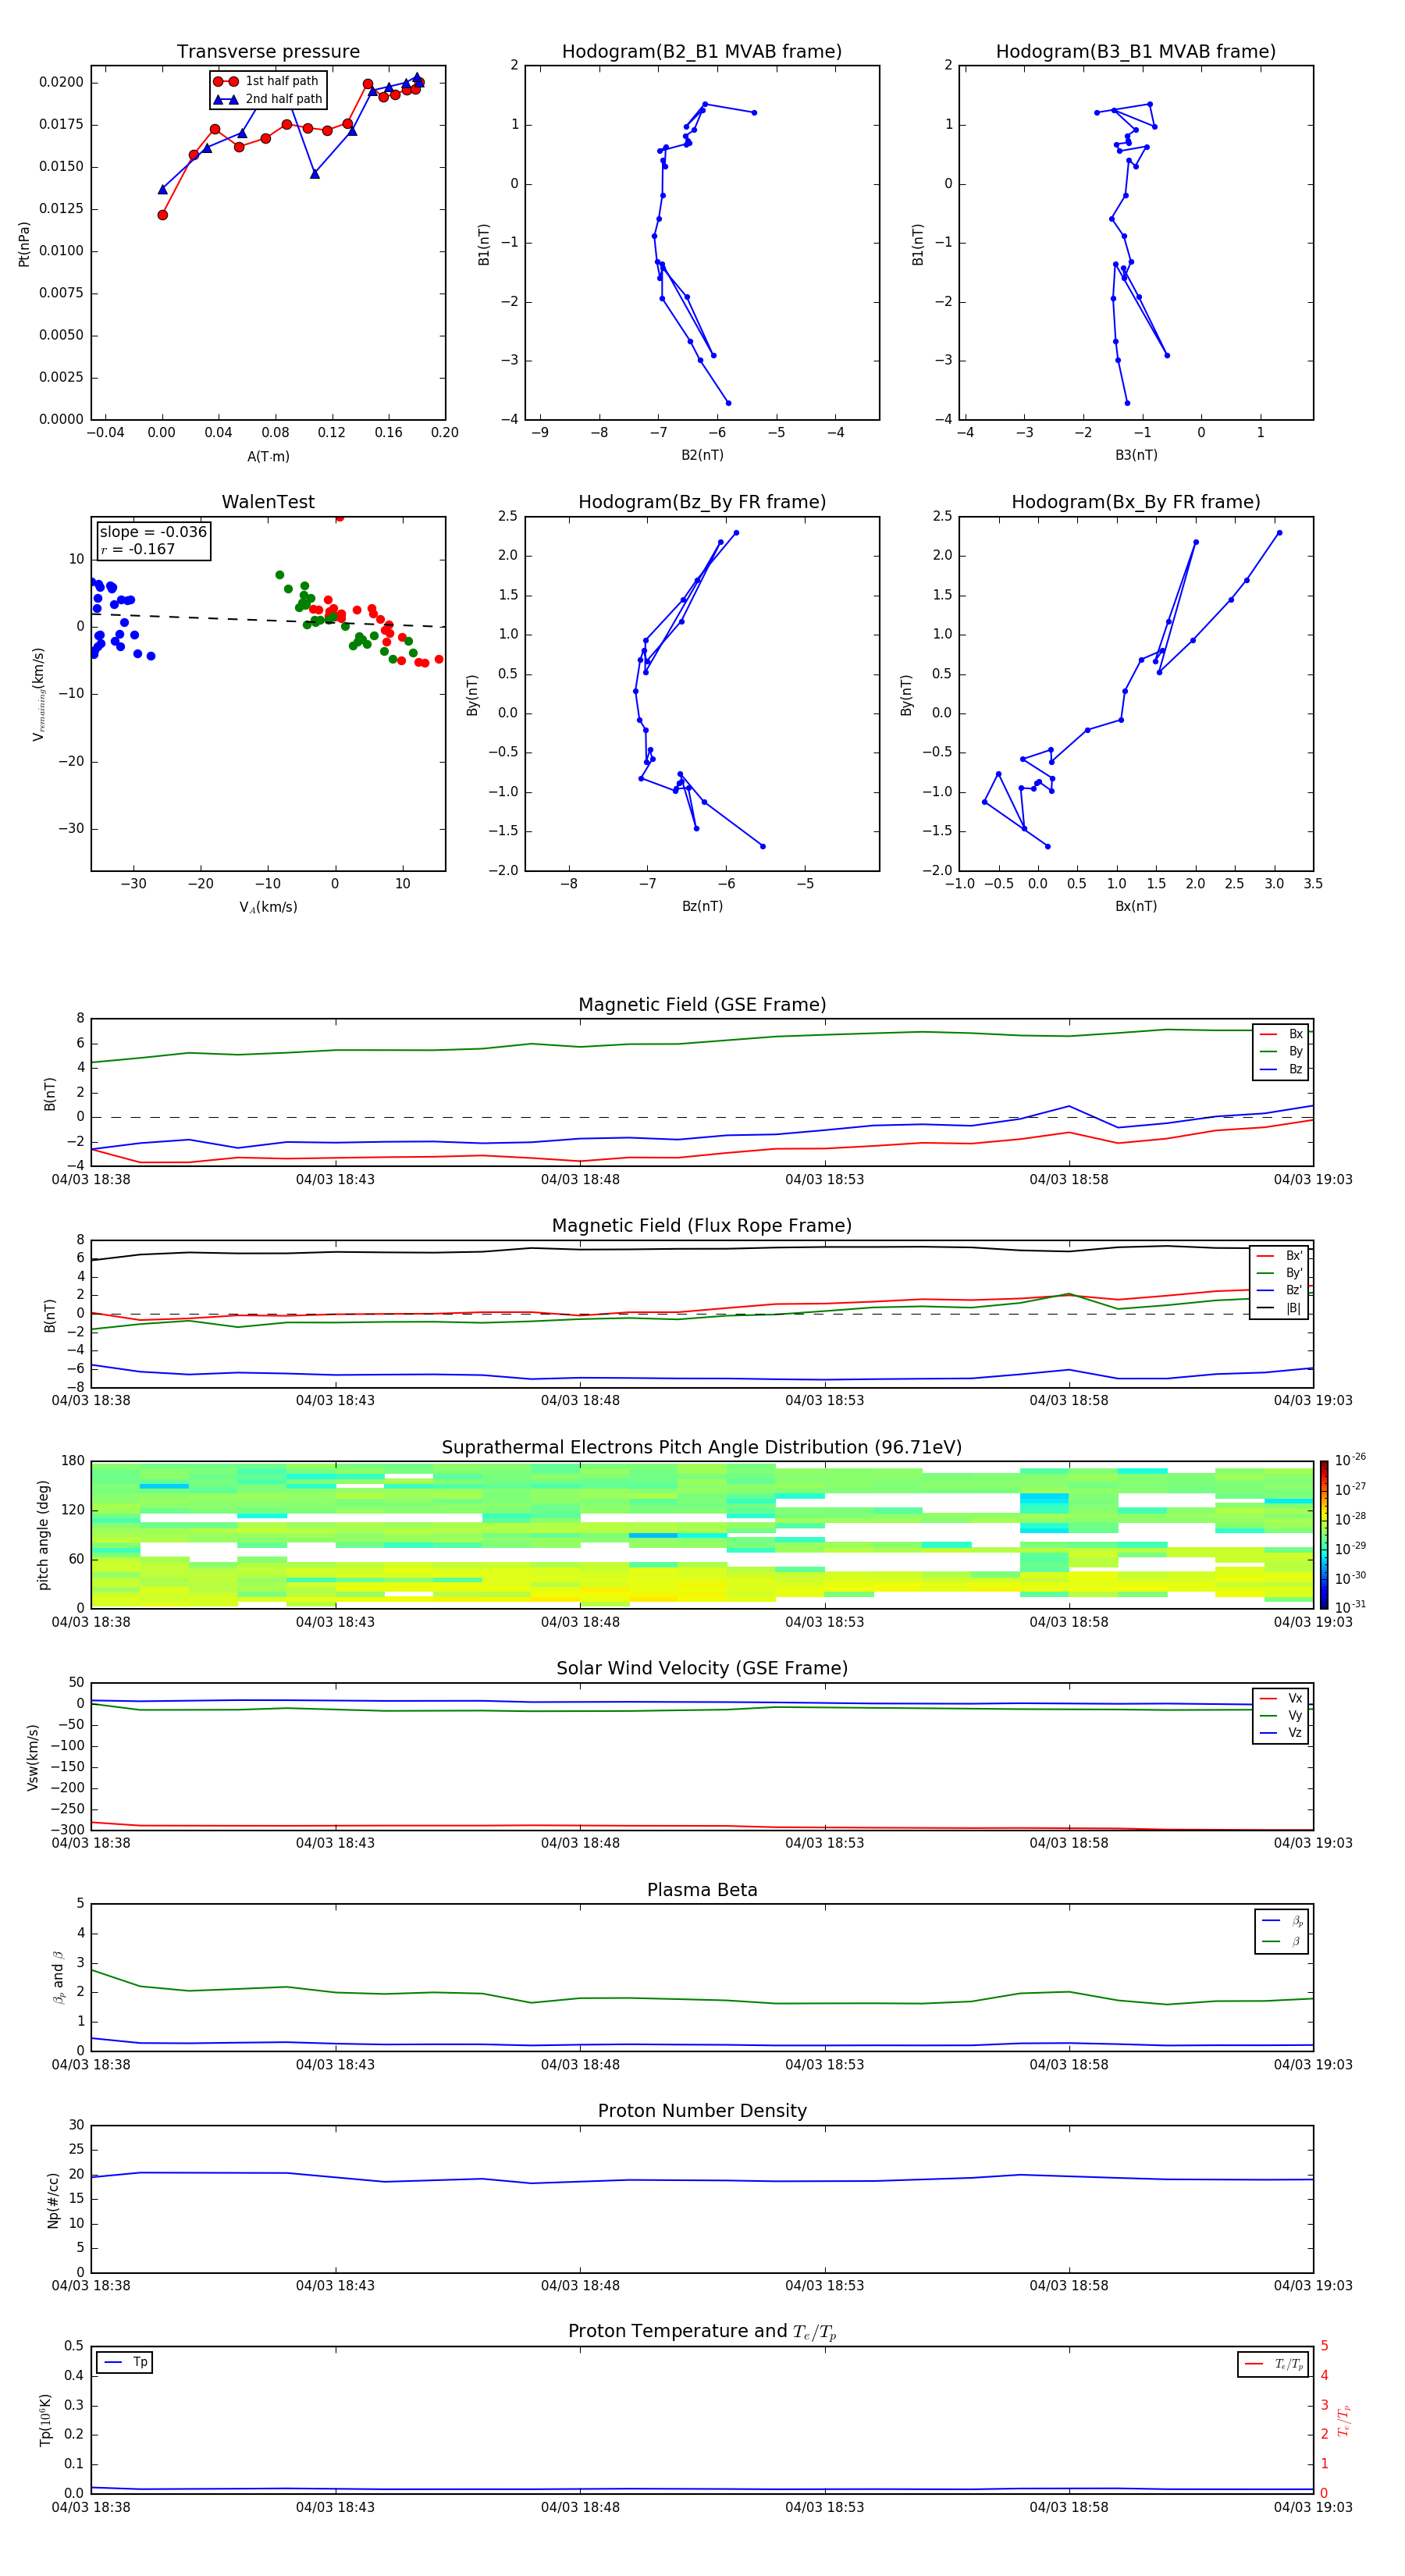The image size is (1405, 2576).
Task: Select the |B| legend entry
Action: coord(1280,1308)
